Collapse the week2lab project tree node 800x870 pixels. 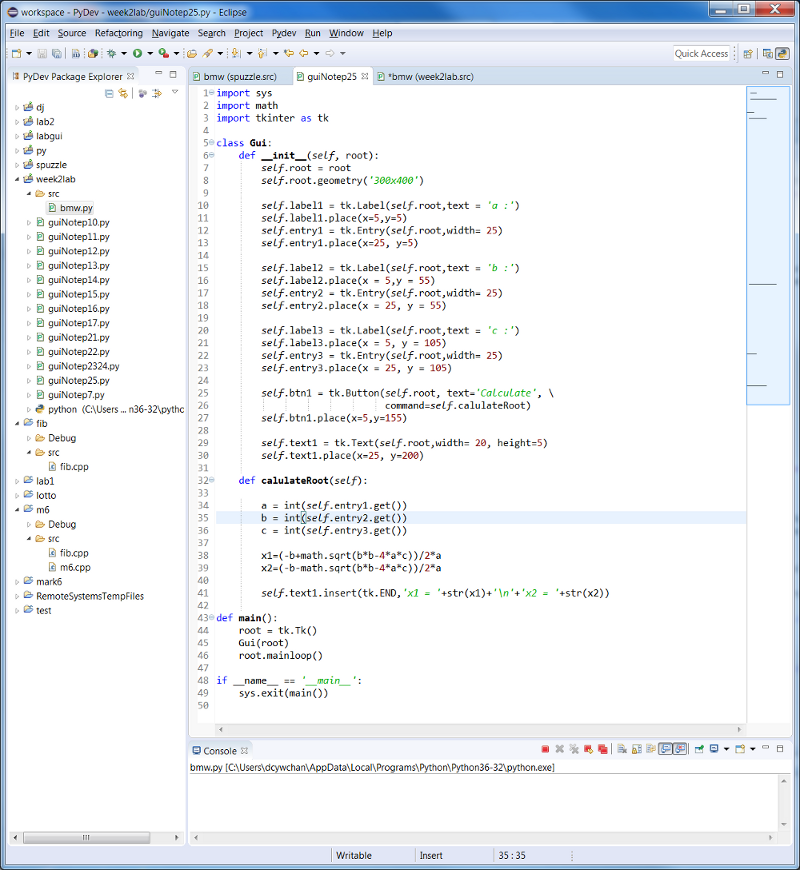17,179
